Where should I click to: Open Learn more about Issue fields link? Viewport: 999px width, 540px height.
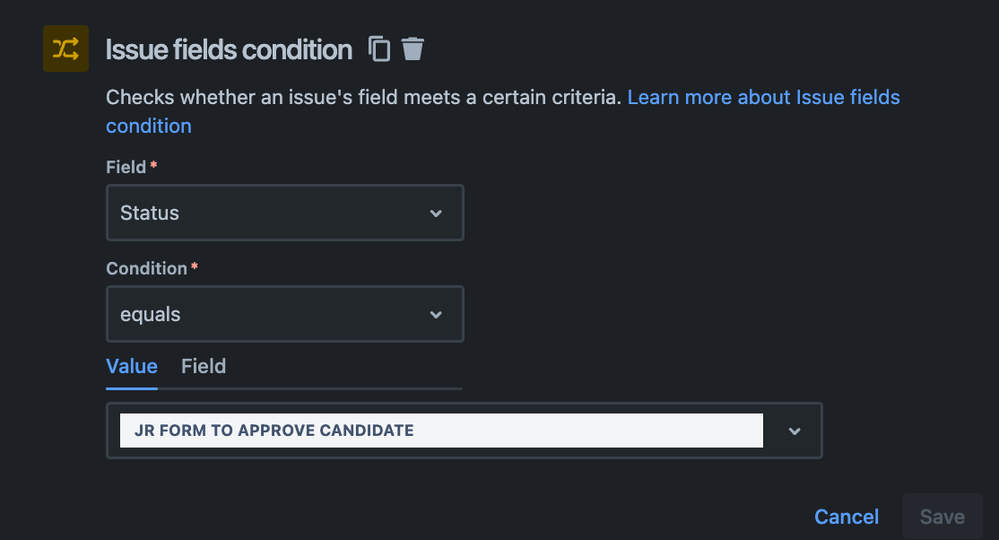tap(764, 97)
